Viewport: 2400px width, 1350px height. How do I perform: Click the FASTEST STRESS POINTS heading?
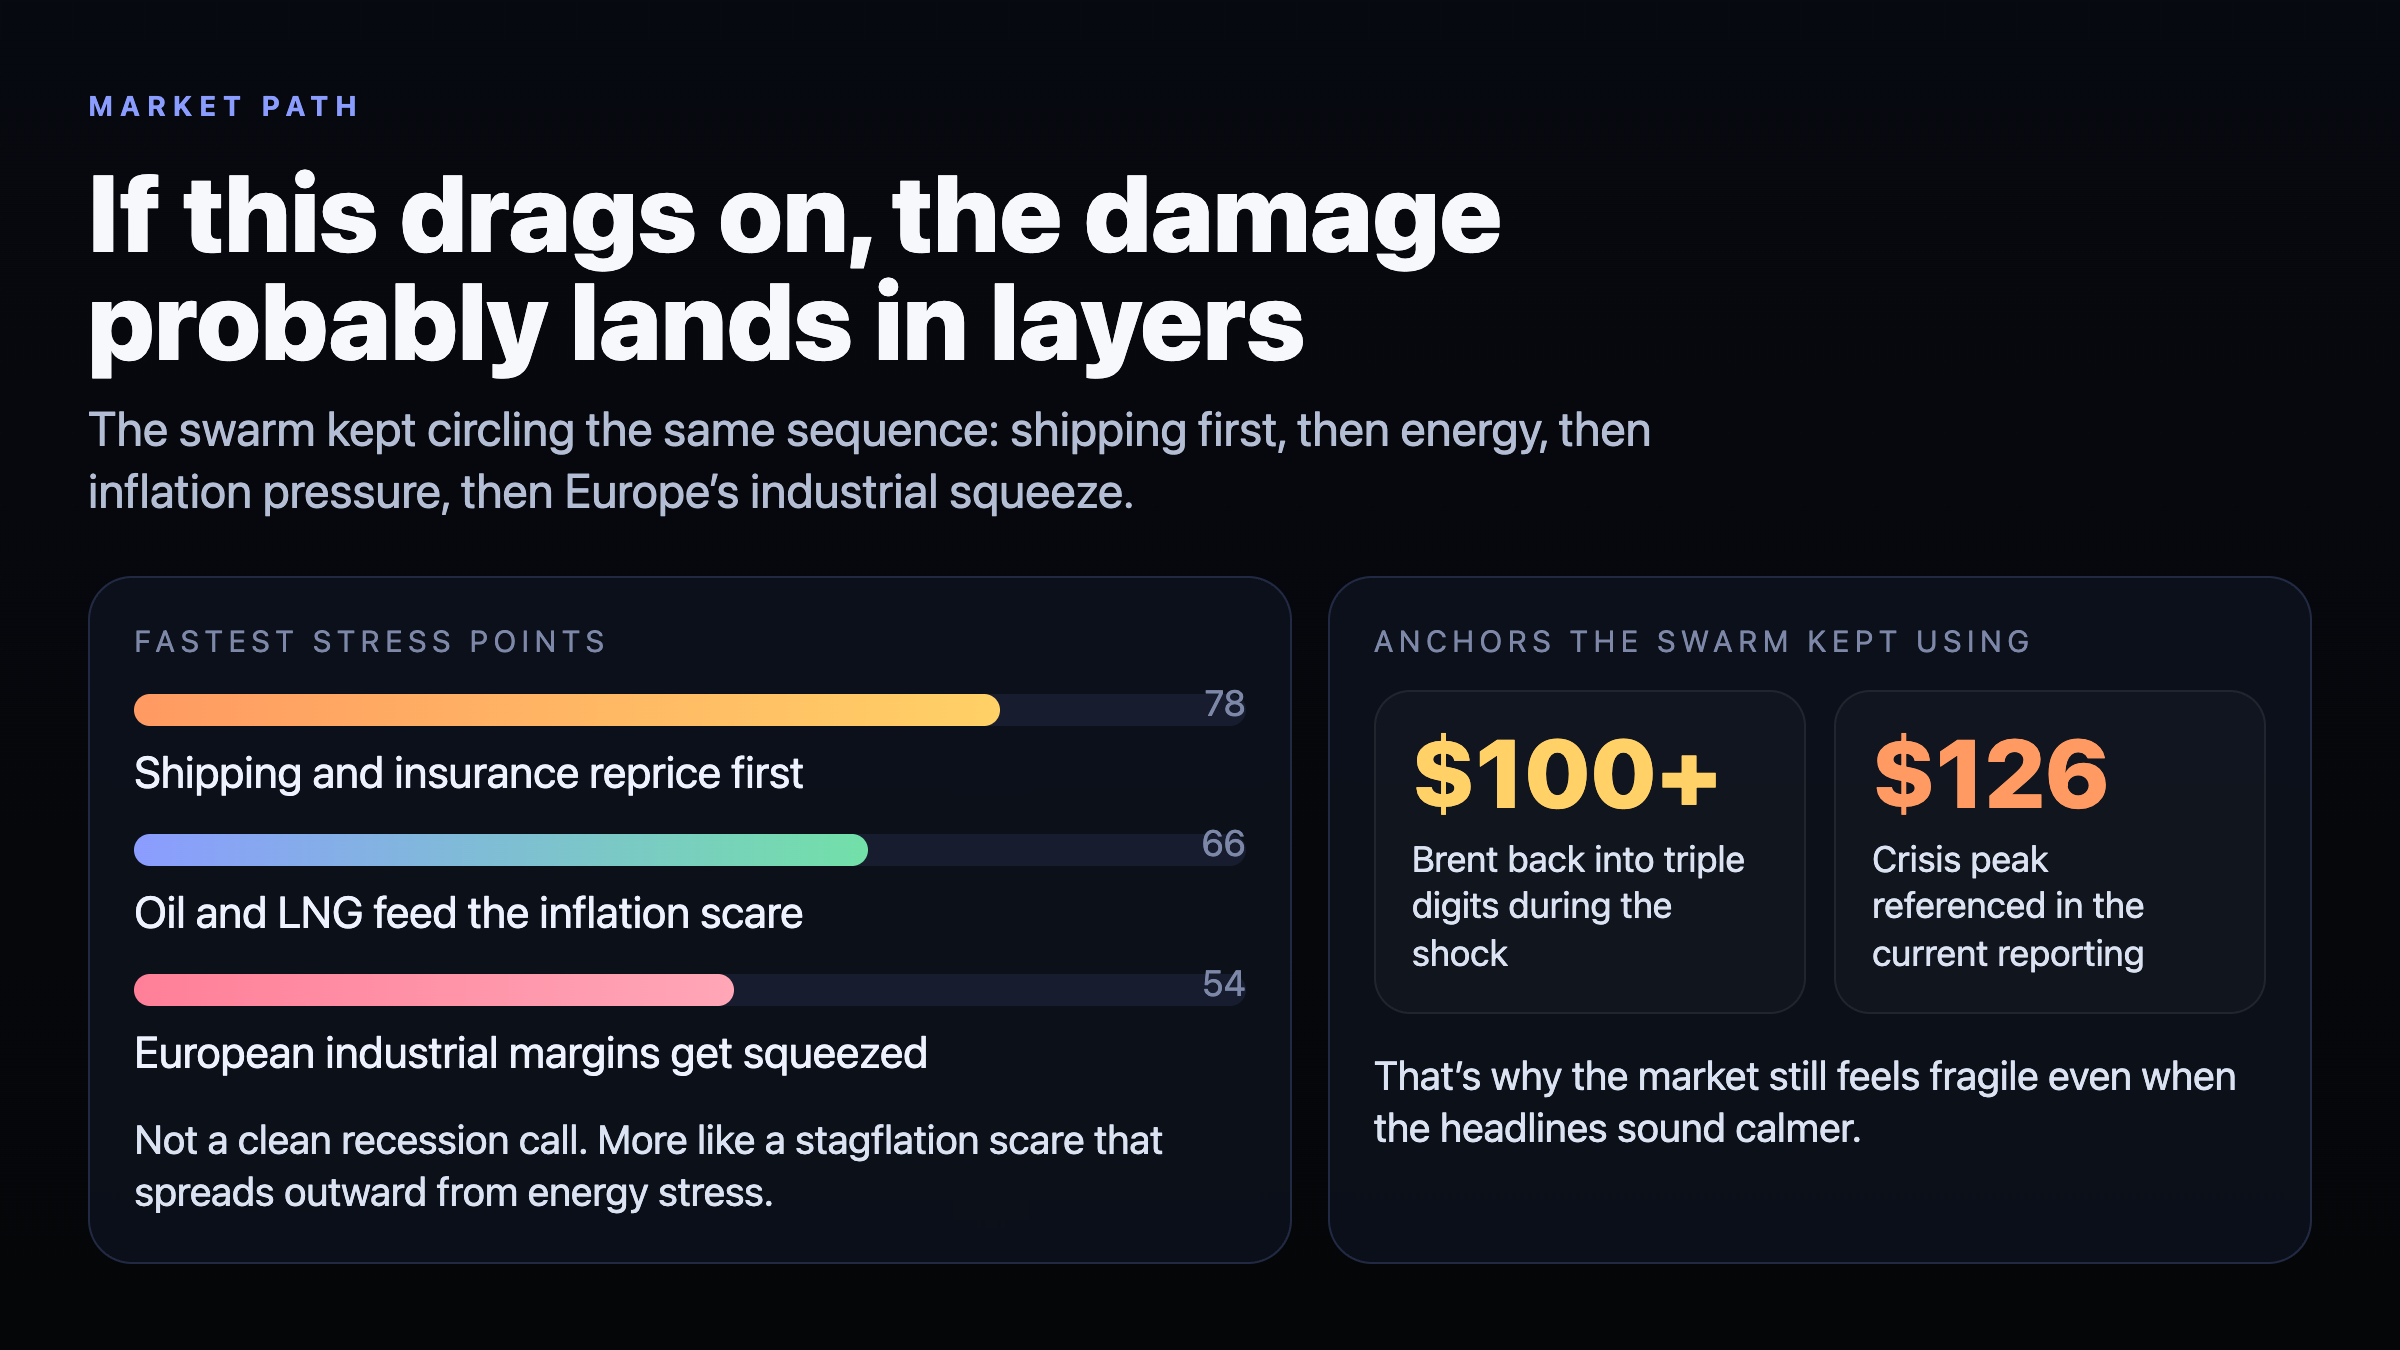tap(371, 642)
